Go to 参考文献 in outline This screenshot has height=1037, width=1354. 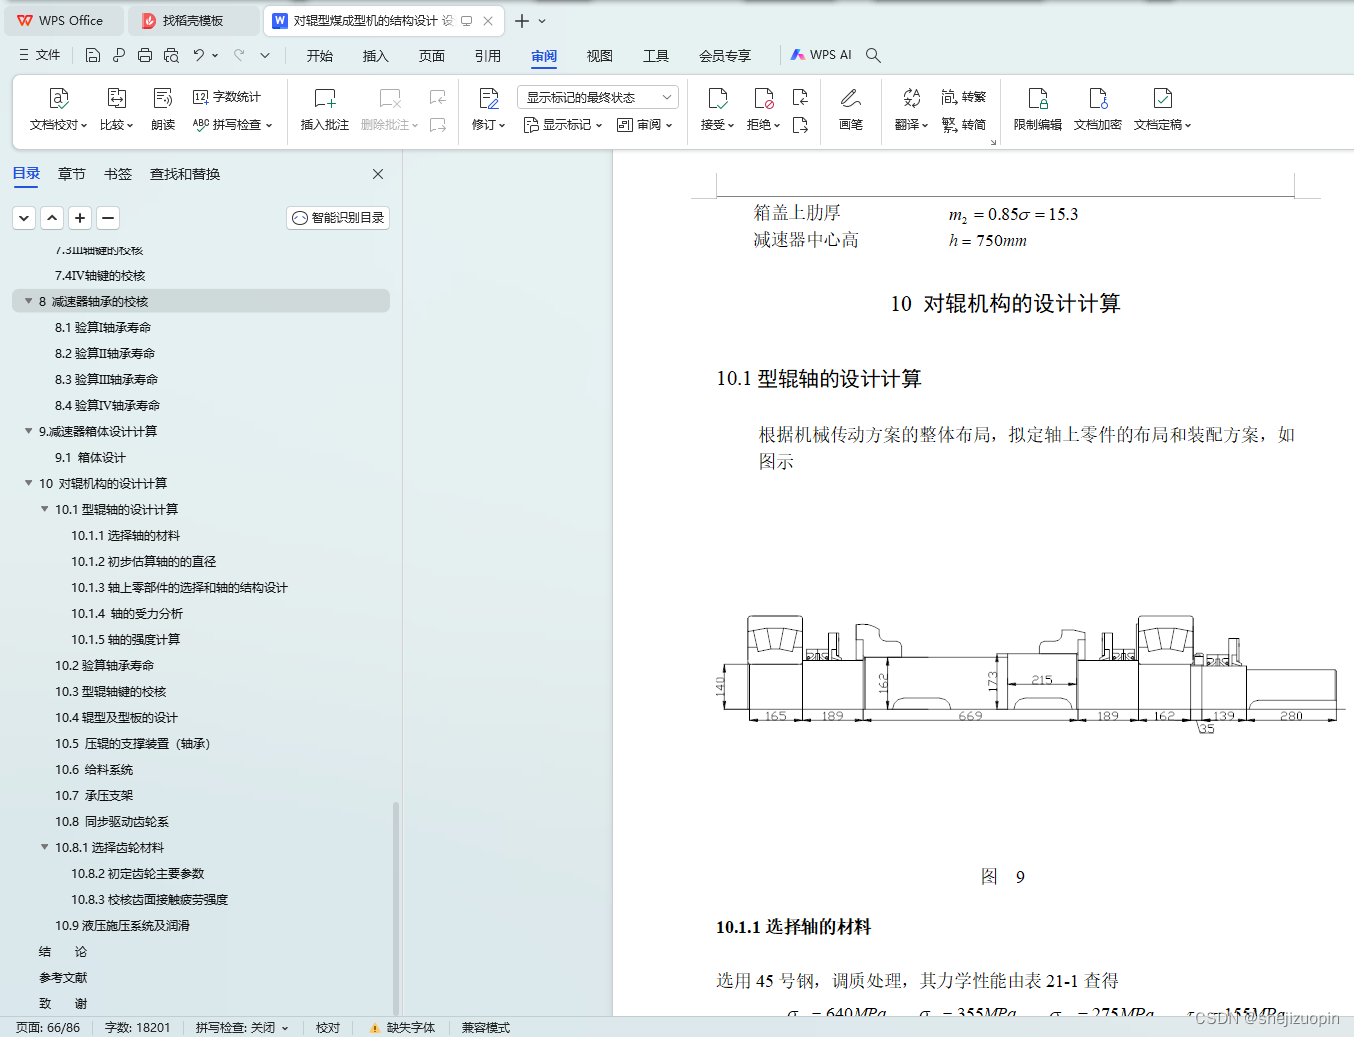tap(63, 977)
